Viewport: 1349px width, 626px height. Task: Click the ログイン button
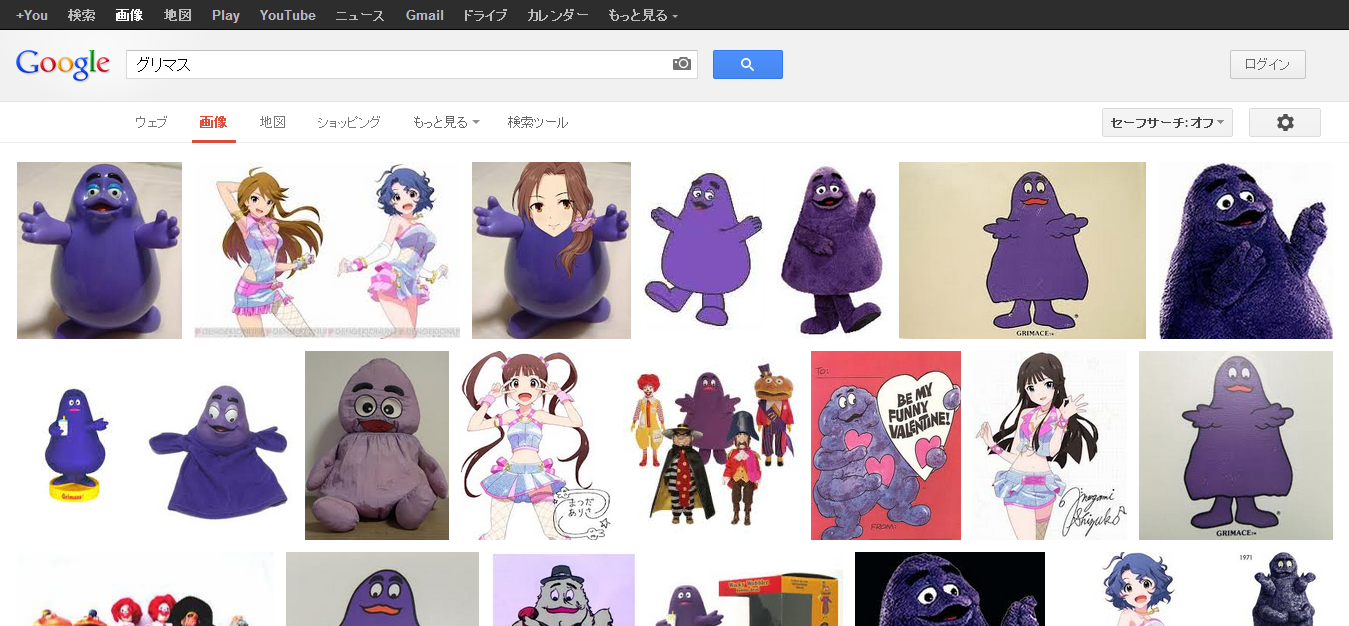tap(1267, 64)
